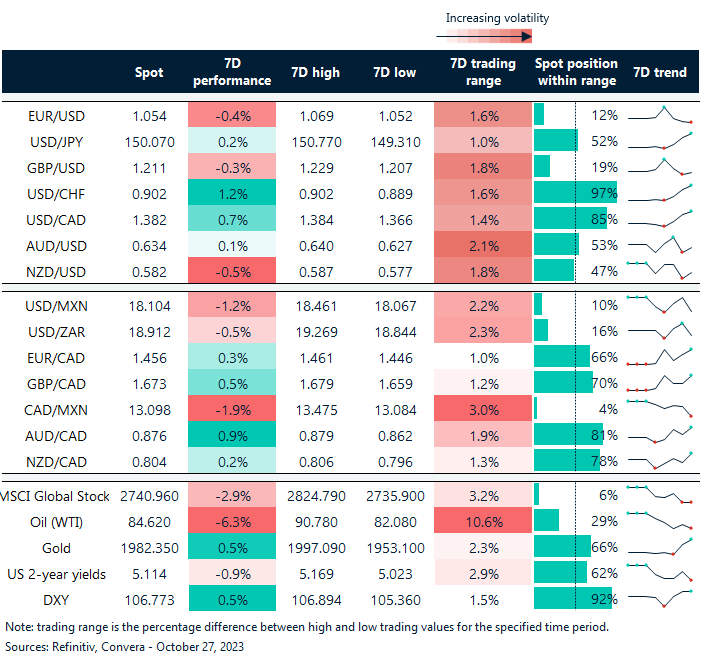Click the Spot position within range header
The height and width of the screenshot is (655, 701).
[576, 72]
